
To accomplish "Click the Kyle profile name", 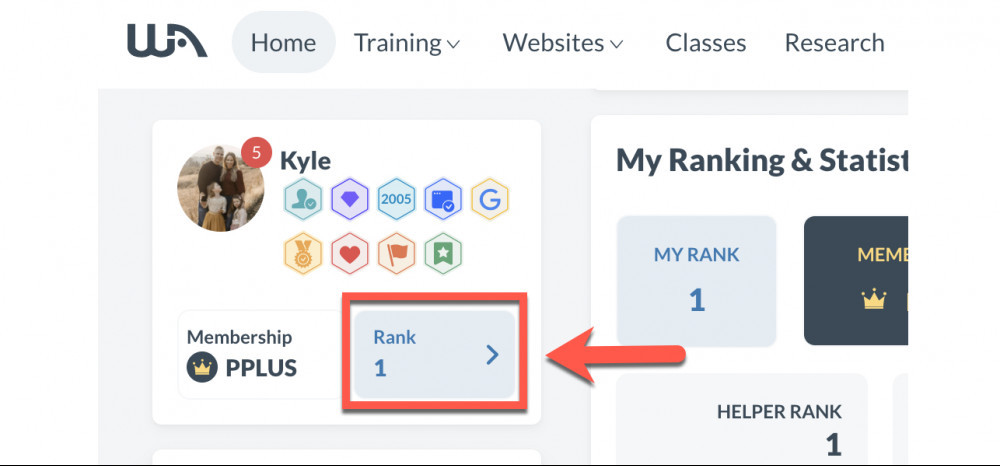I will click(x=305, y=161).
